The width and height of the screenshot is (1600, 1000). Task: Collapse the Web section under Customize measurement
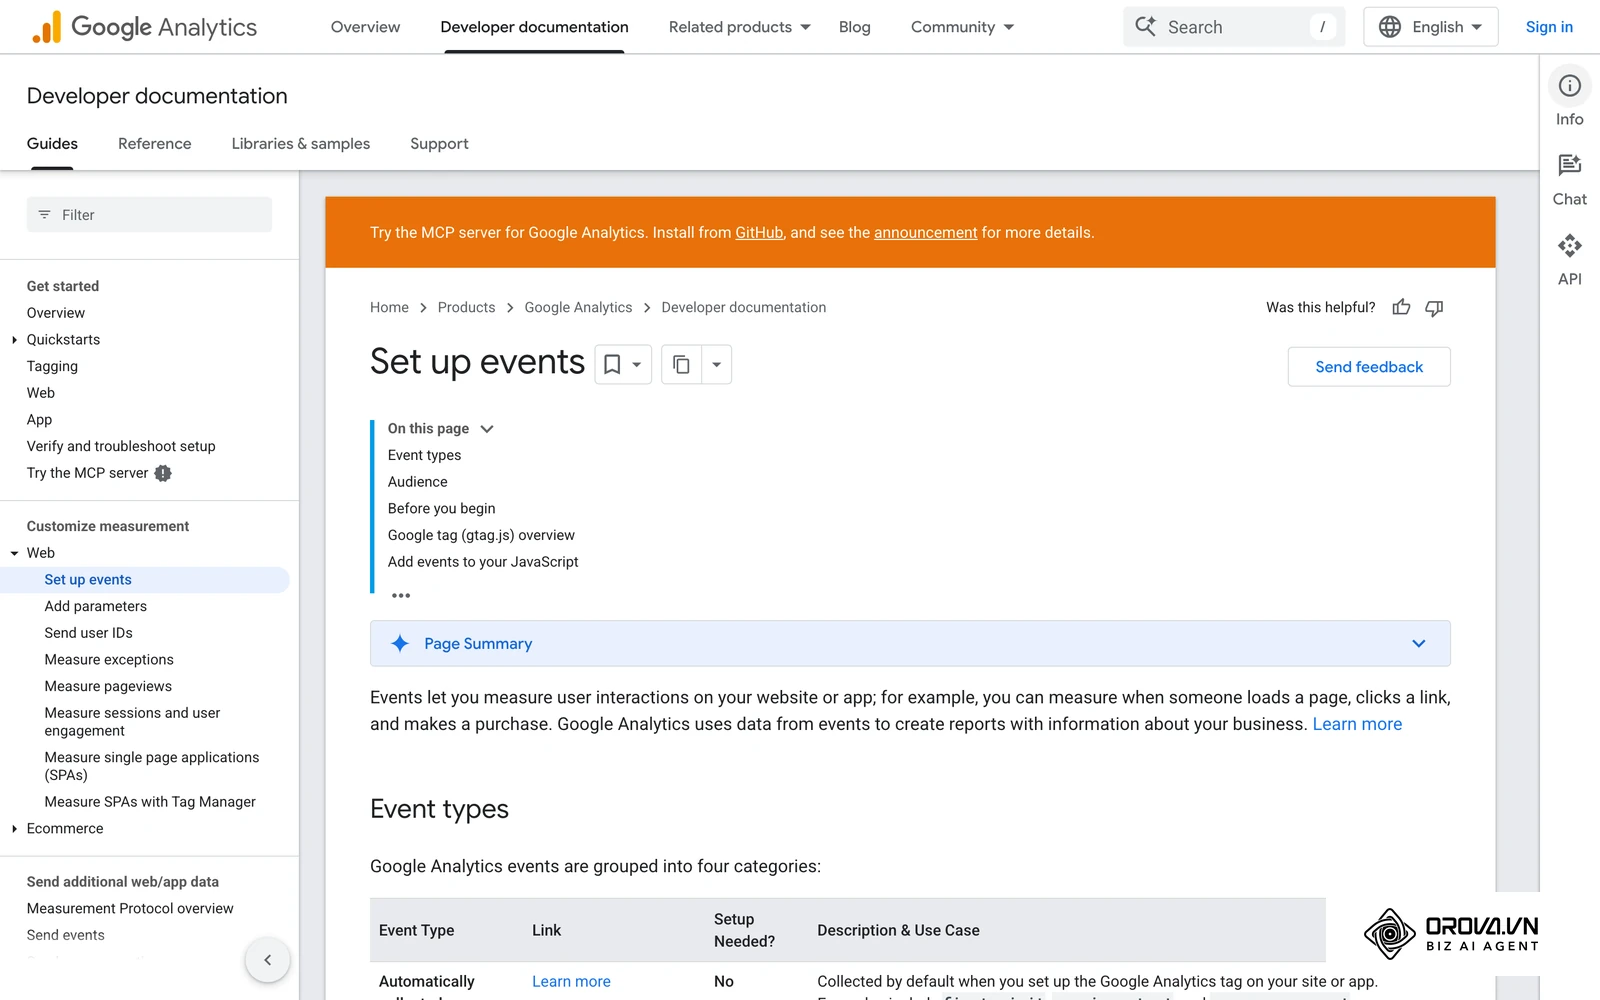point(14,553)
